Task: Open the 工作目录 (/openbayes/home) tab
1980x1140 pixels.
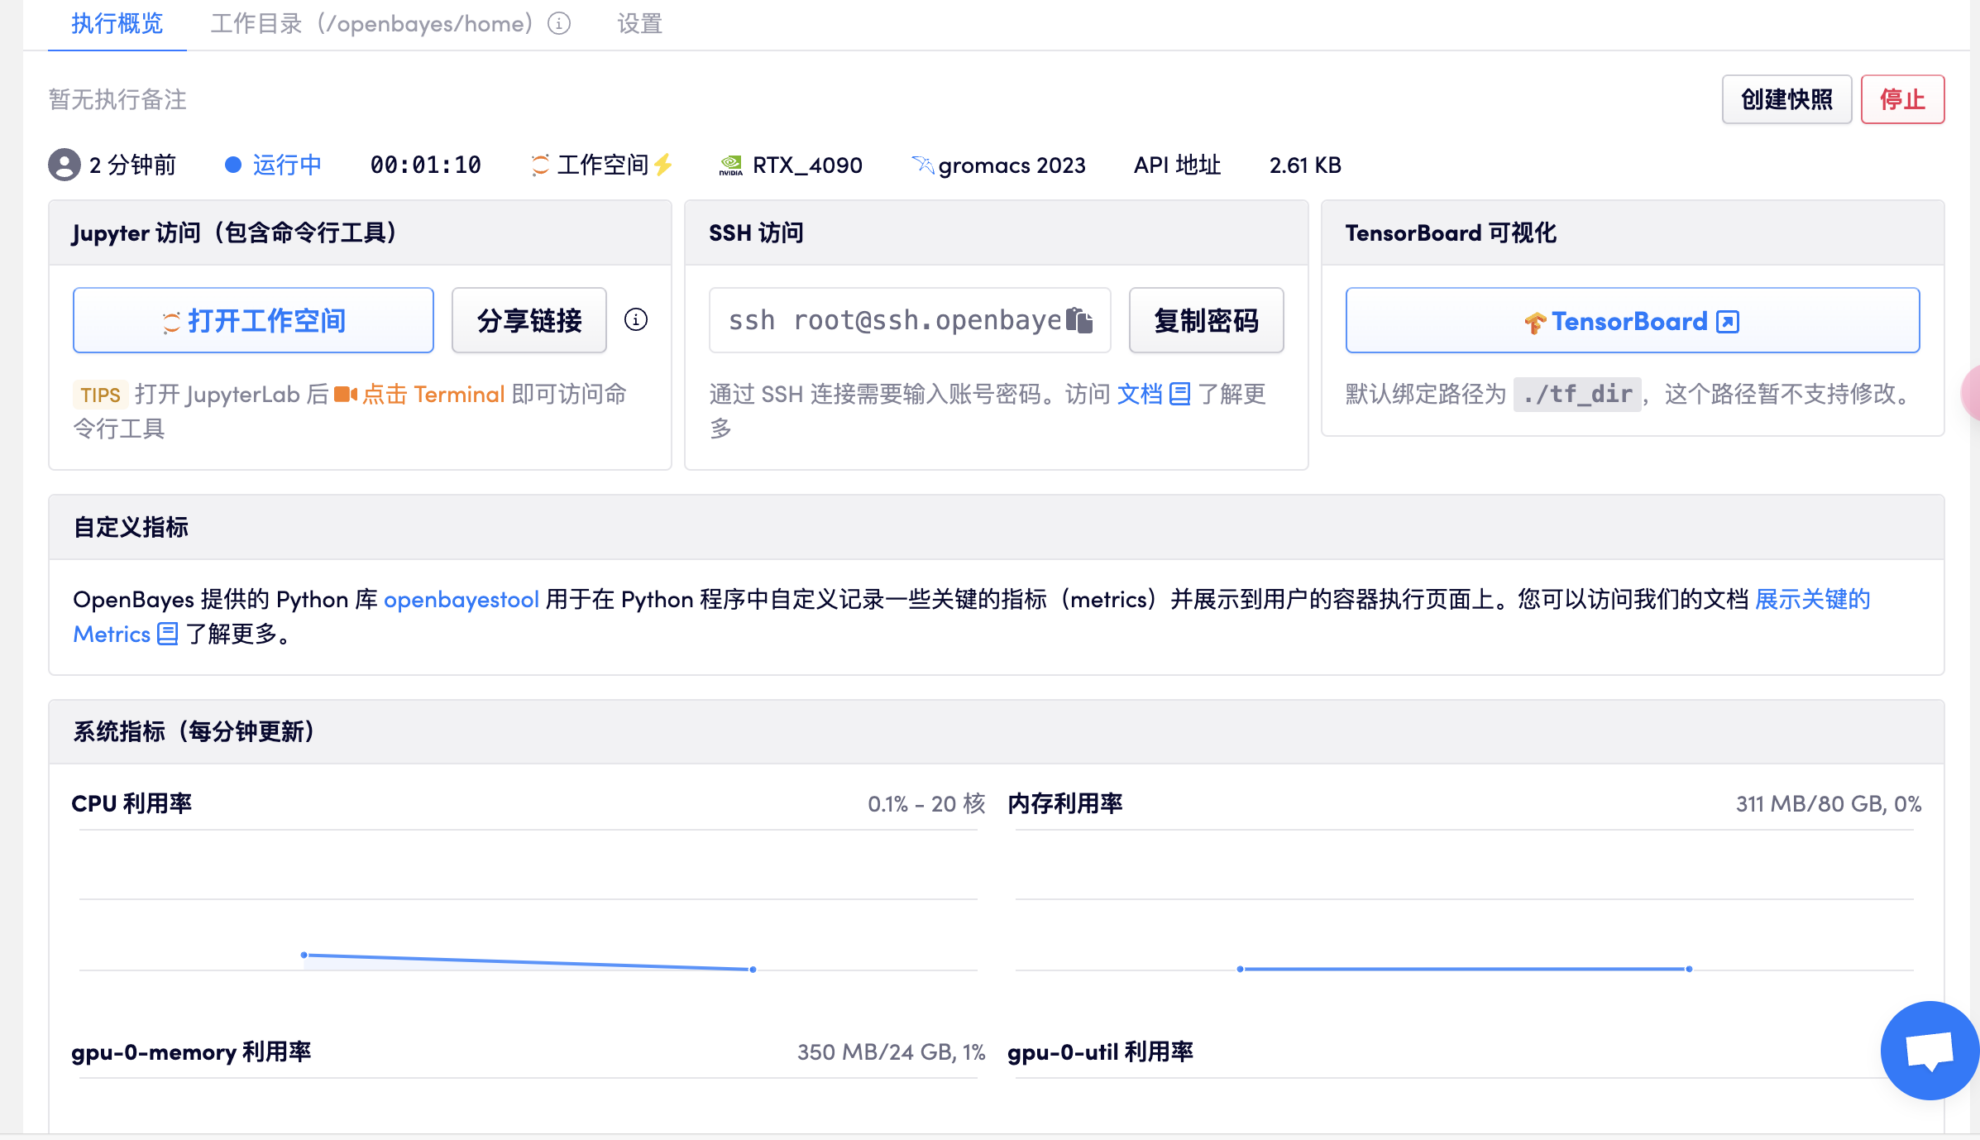Action: pos(372,23)
